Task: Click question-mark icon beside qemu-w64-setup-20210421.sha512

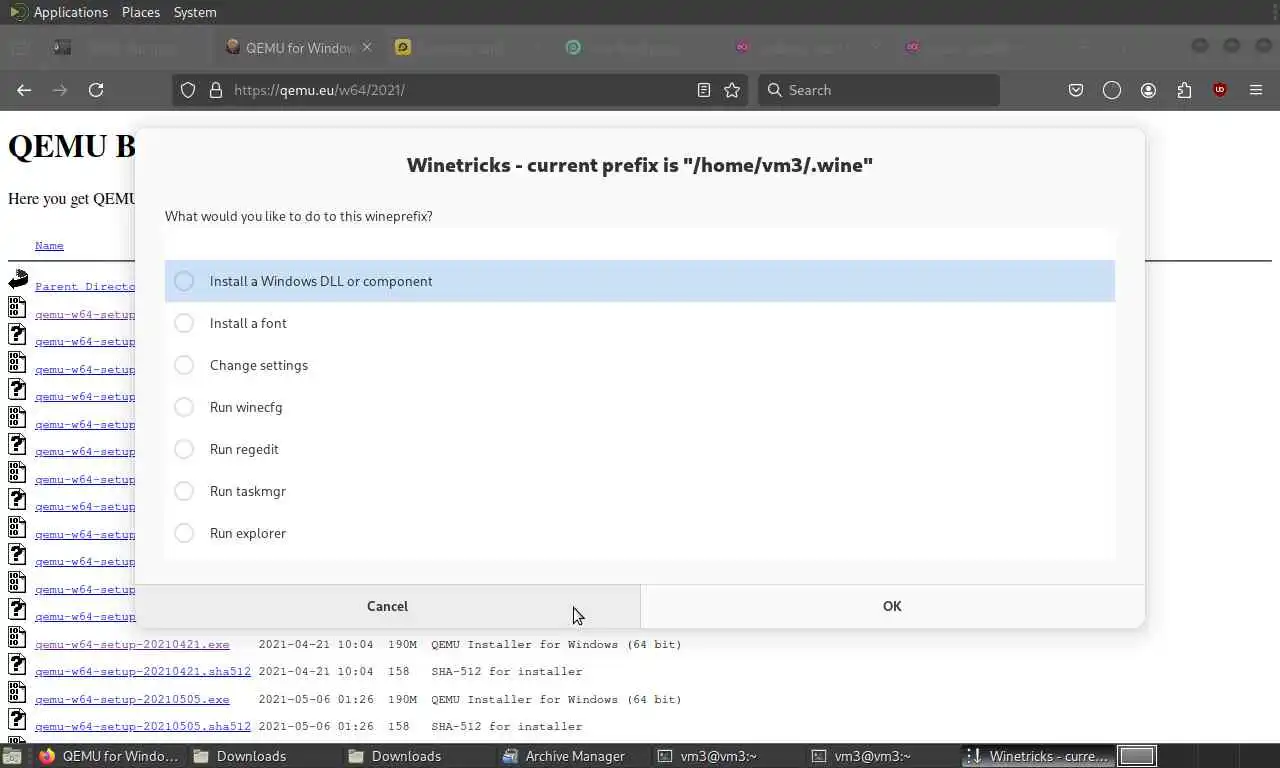Action: point(17,663)
